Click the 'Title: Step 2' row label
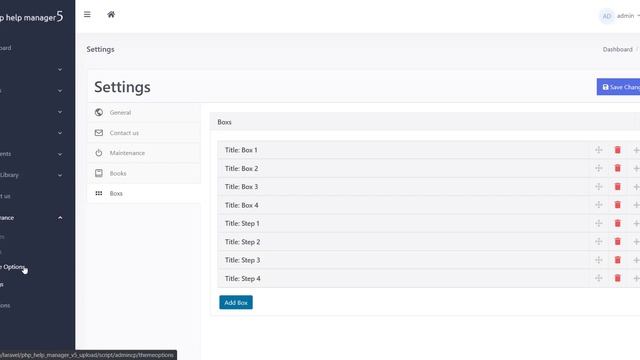Image resolution: width=640 pixels, height=360 pixels. pyautogui.click(x=242, y=242)
